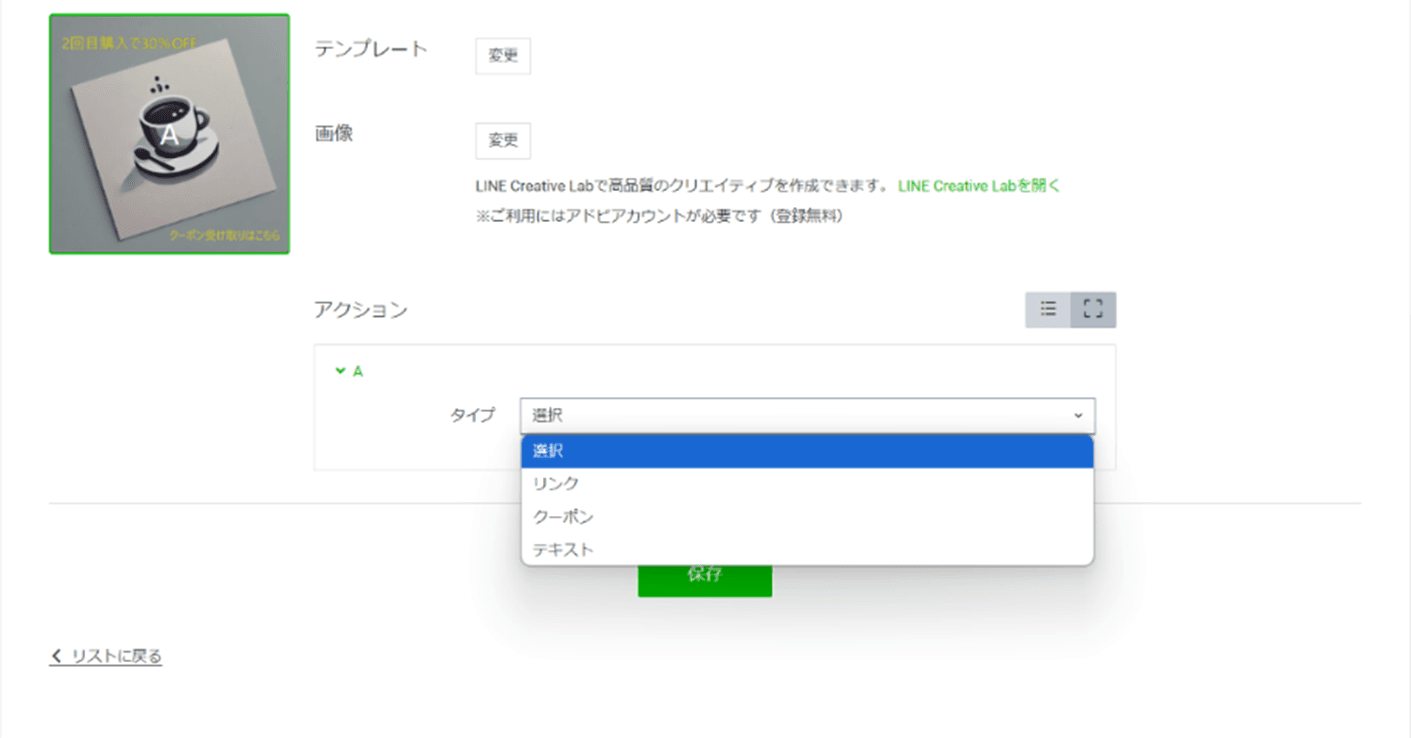1411x738 pixels.
Task: Open the LINE Creative Labを開く link
Action: 978,185
